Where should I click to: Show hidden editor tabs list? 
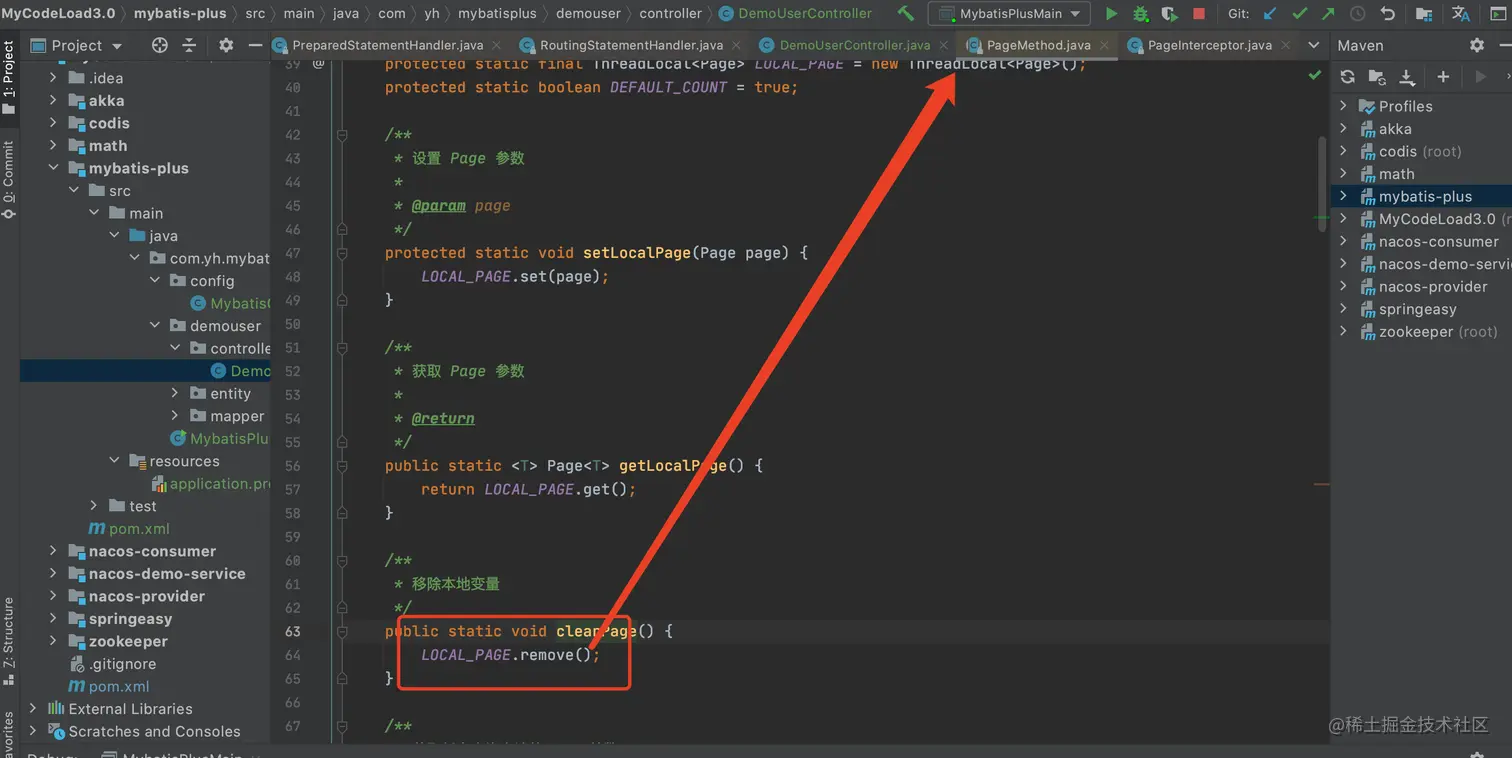[1313, 45]
